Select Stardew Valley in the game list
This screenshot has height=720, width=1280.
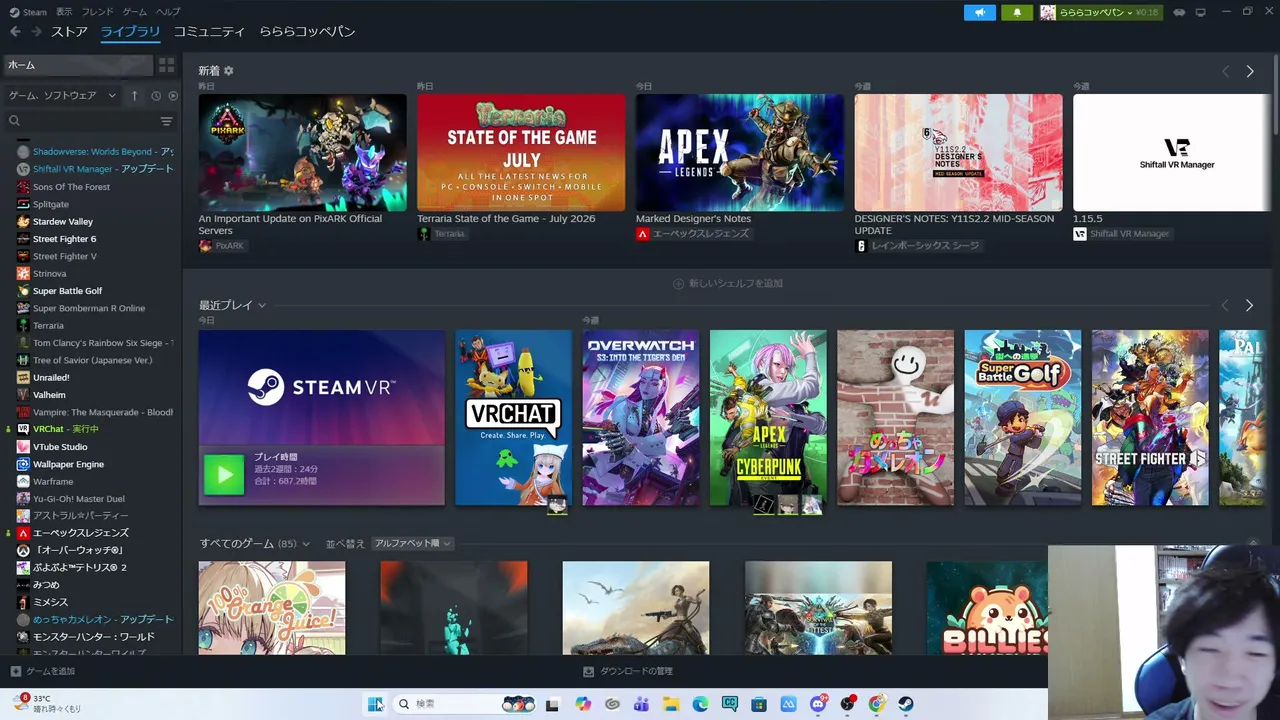[x=62, y=222]
